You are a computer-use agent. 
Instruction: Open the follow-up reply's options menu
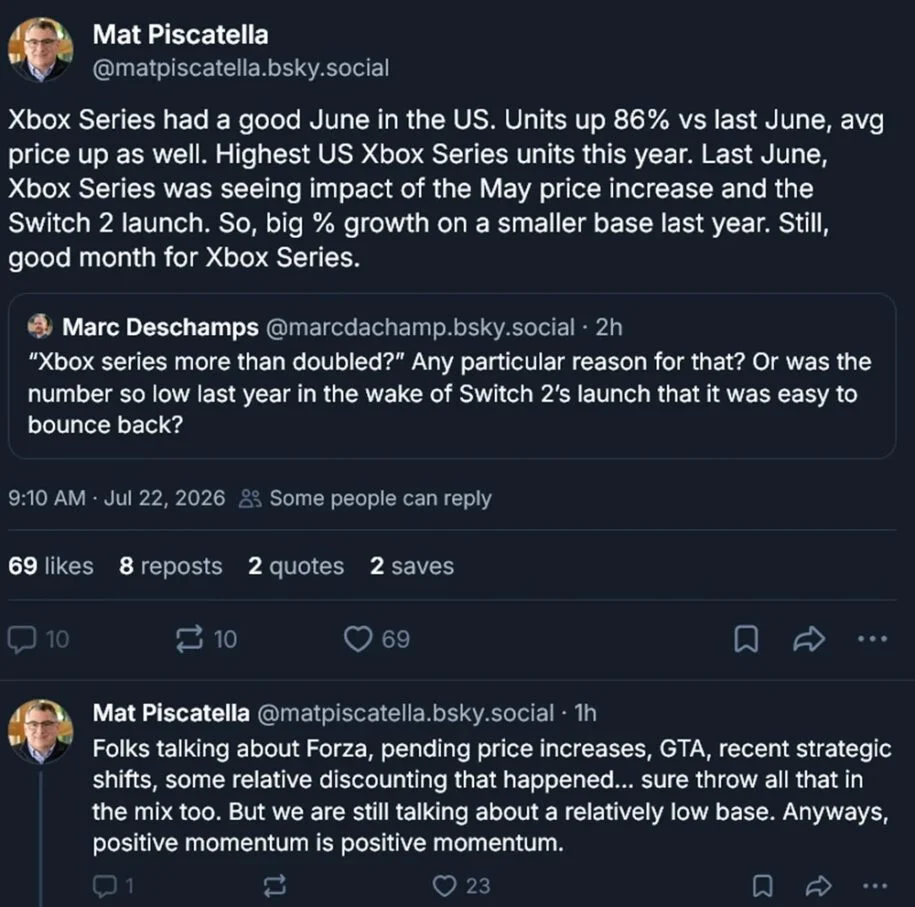pyautogui.click(x=875, y=886)
